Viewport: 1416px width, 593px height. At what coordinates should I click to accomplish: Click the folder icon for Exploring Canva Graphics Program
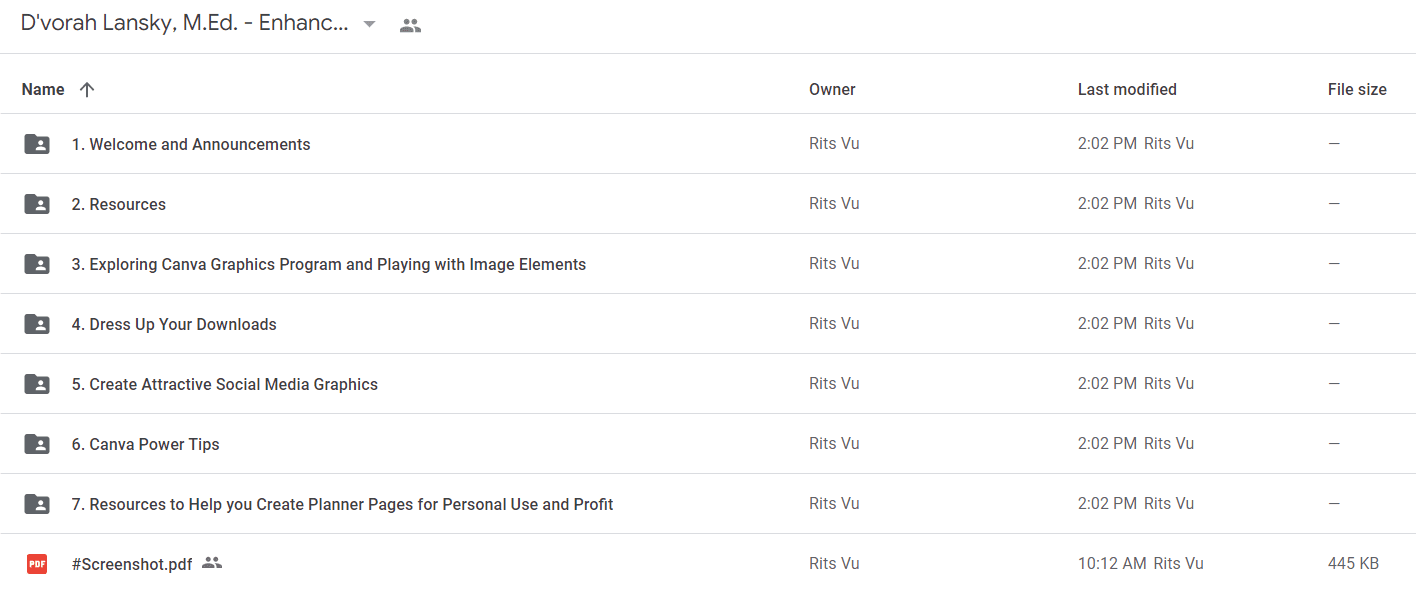coord(37,264)
